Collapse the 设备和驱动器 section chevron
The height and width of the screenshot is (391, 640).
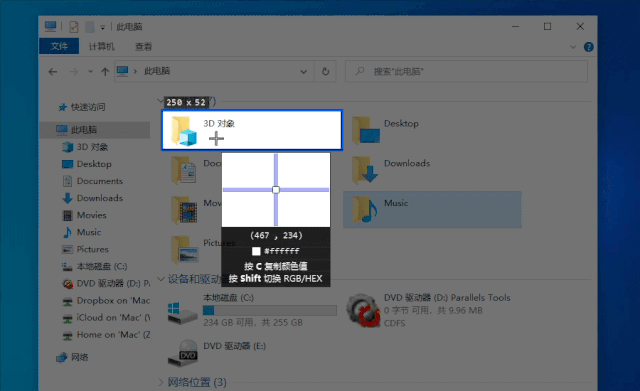161,279
